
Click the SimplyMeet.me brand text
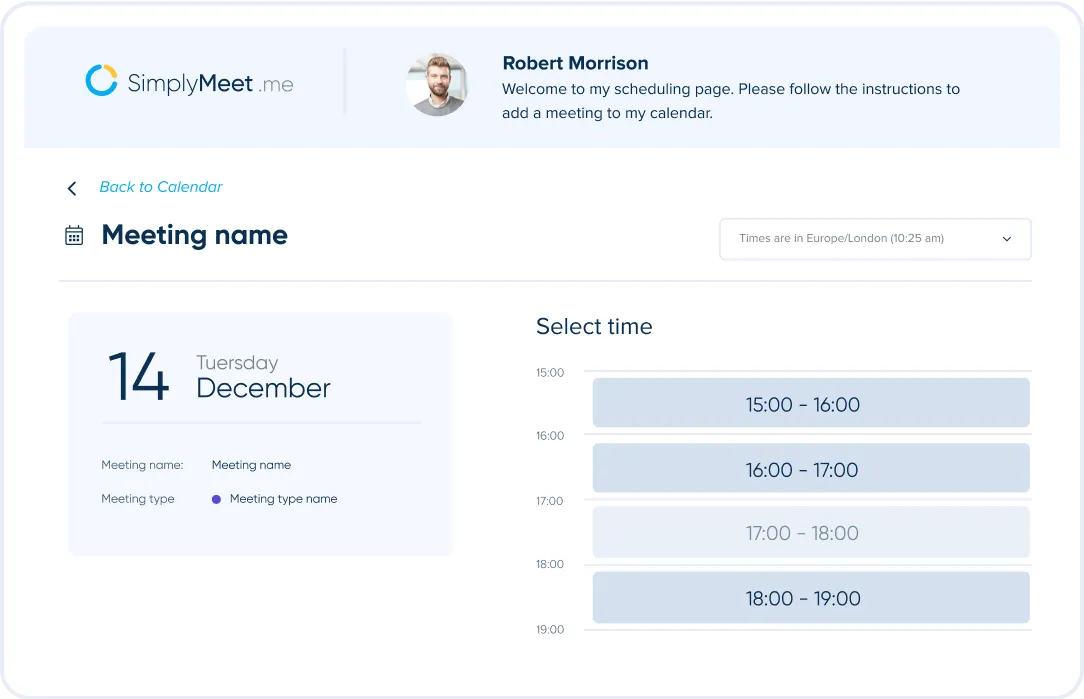pyautogui.click(x=210, y=84)
